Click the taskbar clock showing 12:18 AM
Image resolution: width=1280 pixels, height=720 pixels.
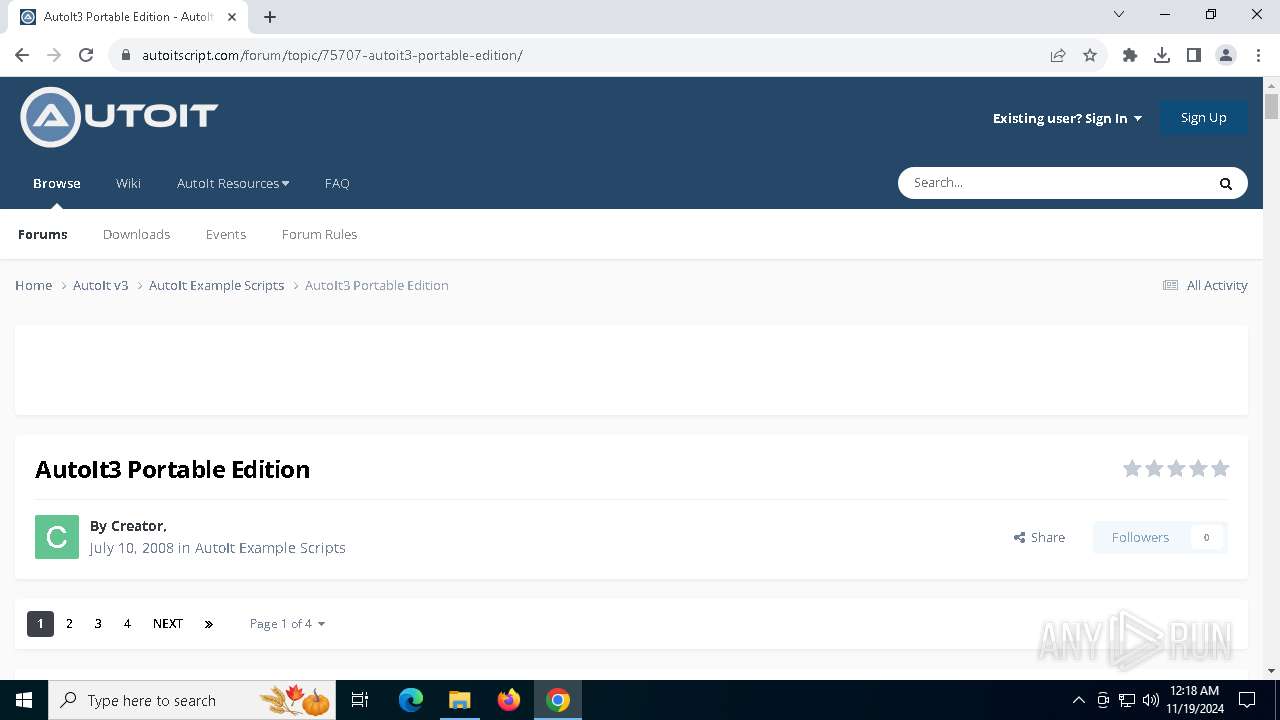point(1194,700)
